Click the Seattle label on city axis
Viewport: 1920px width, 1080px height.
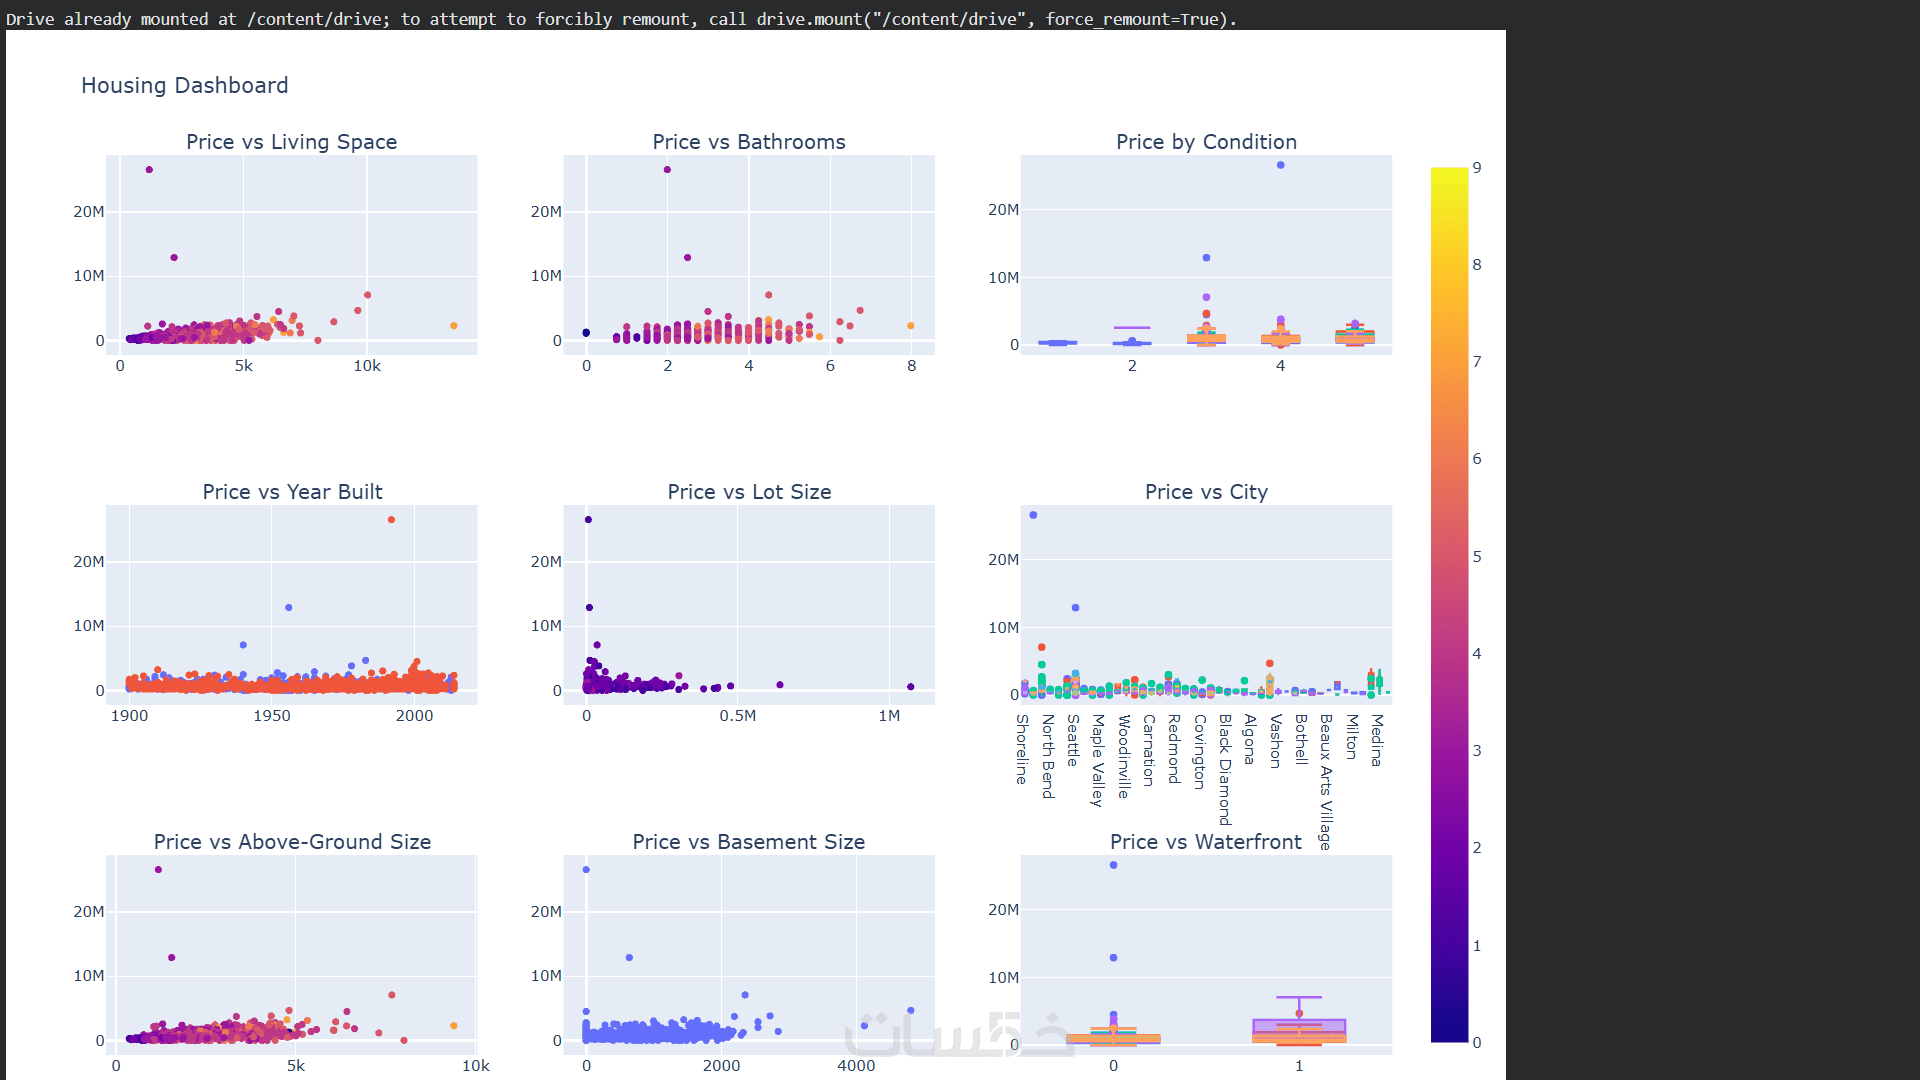[x=1072, y=740]
